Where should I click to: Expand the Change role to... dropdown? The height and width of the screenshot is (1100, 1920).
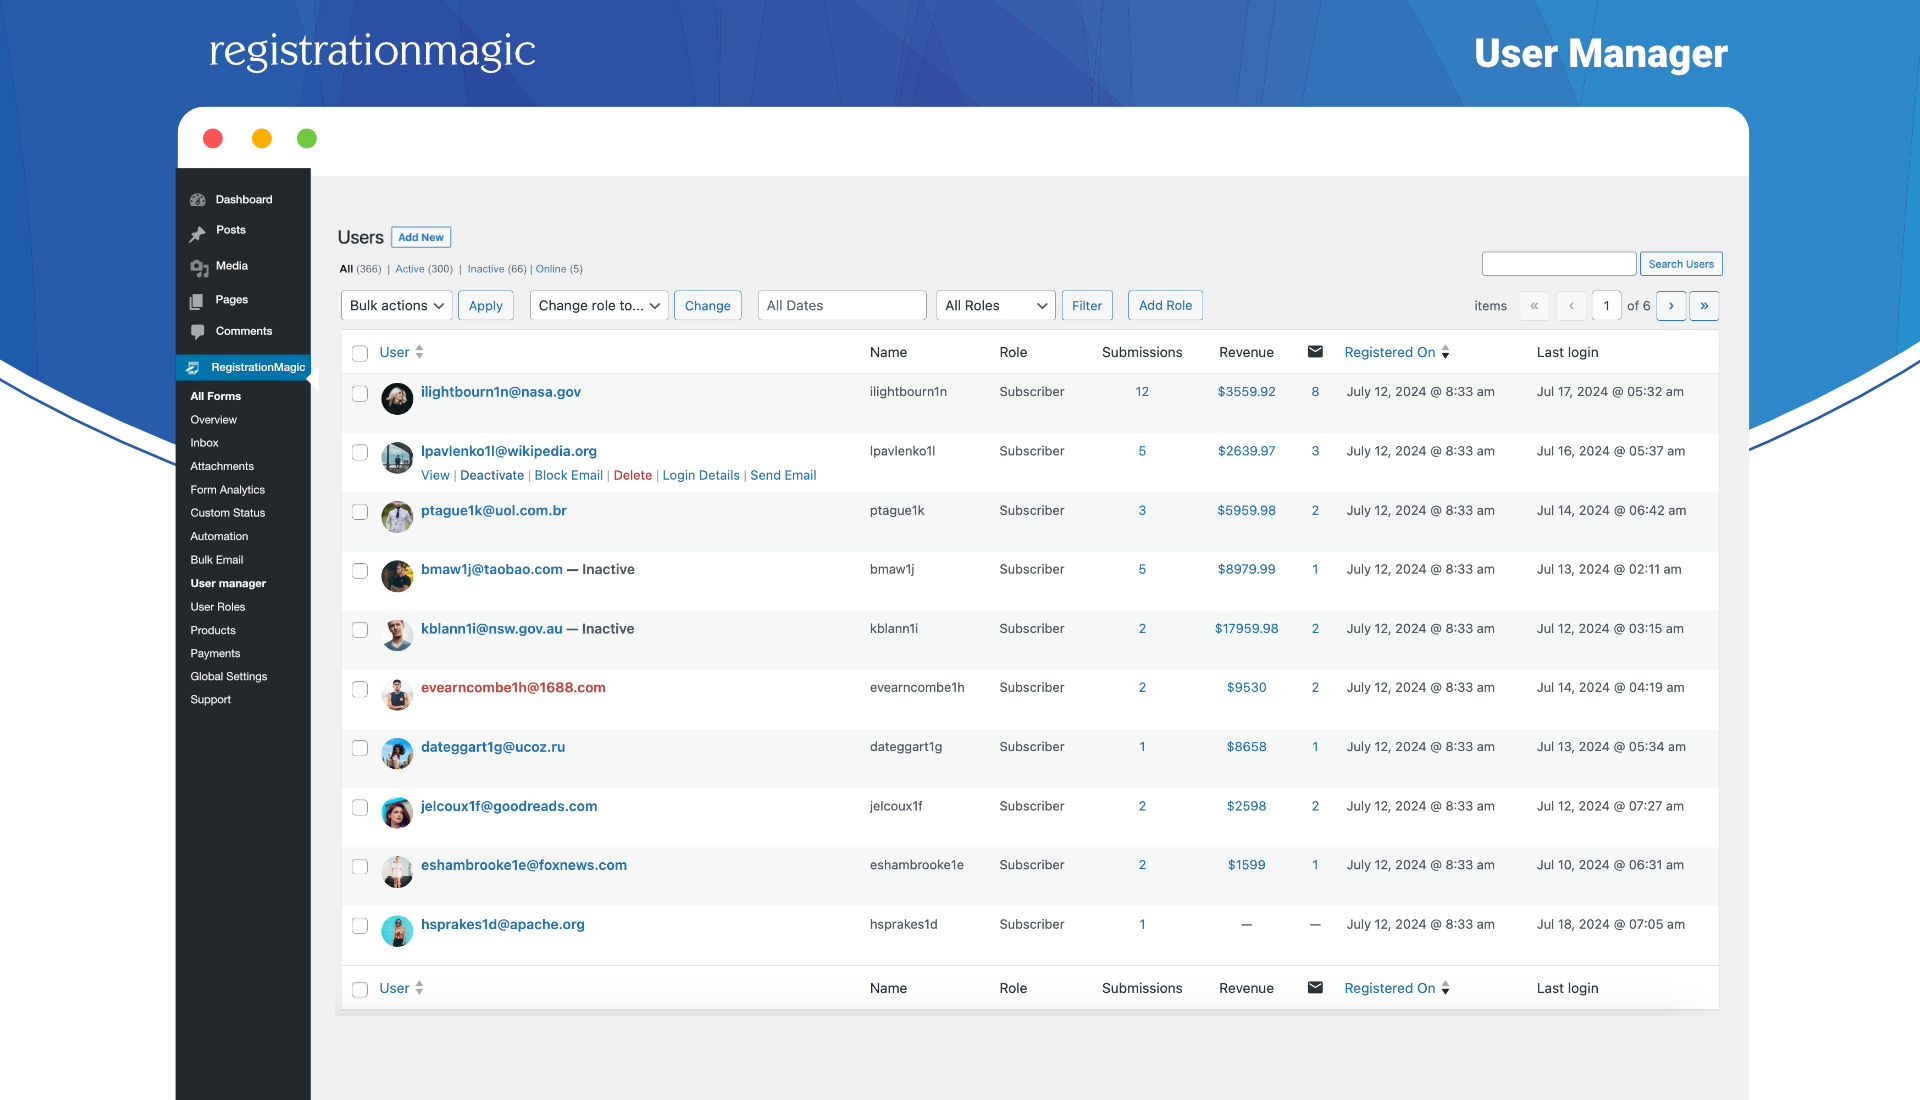599,306
